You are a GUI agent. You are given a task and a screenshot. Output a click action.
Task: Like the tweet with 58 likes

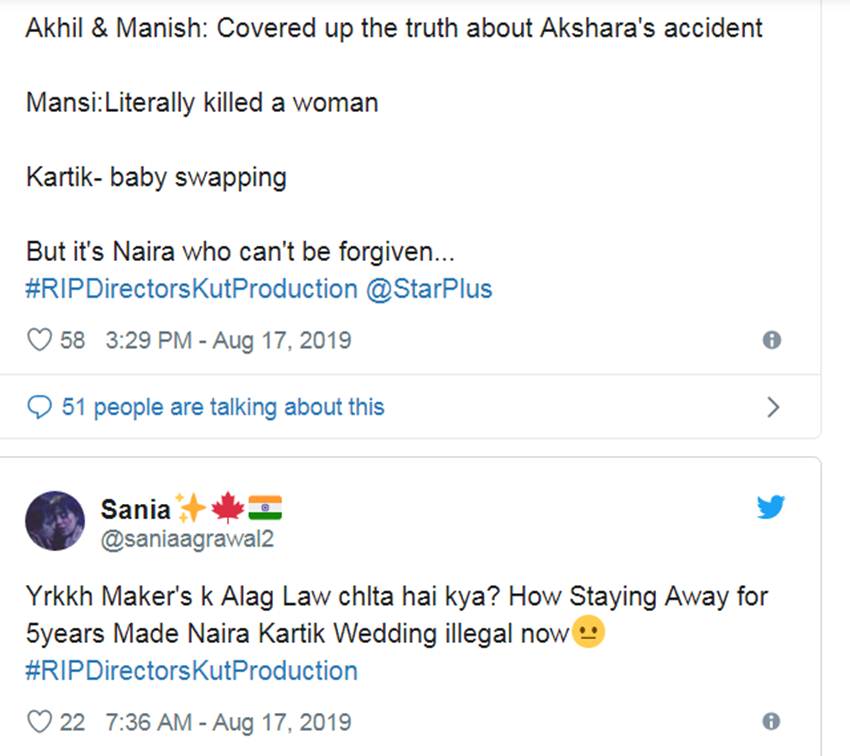[38, 340]
